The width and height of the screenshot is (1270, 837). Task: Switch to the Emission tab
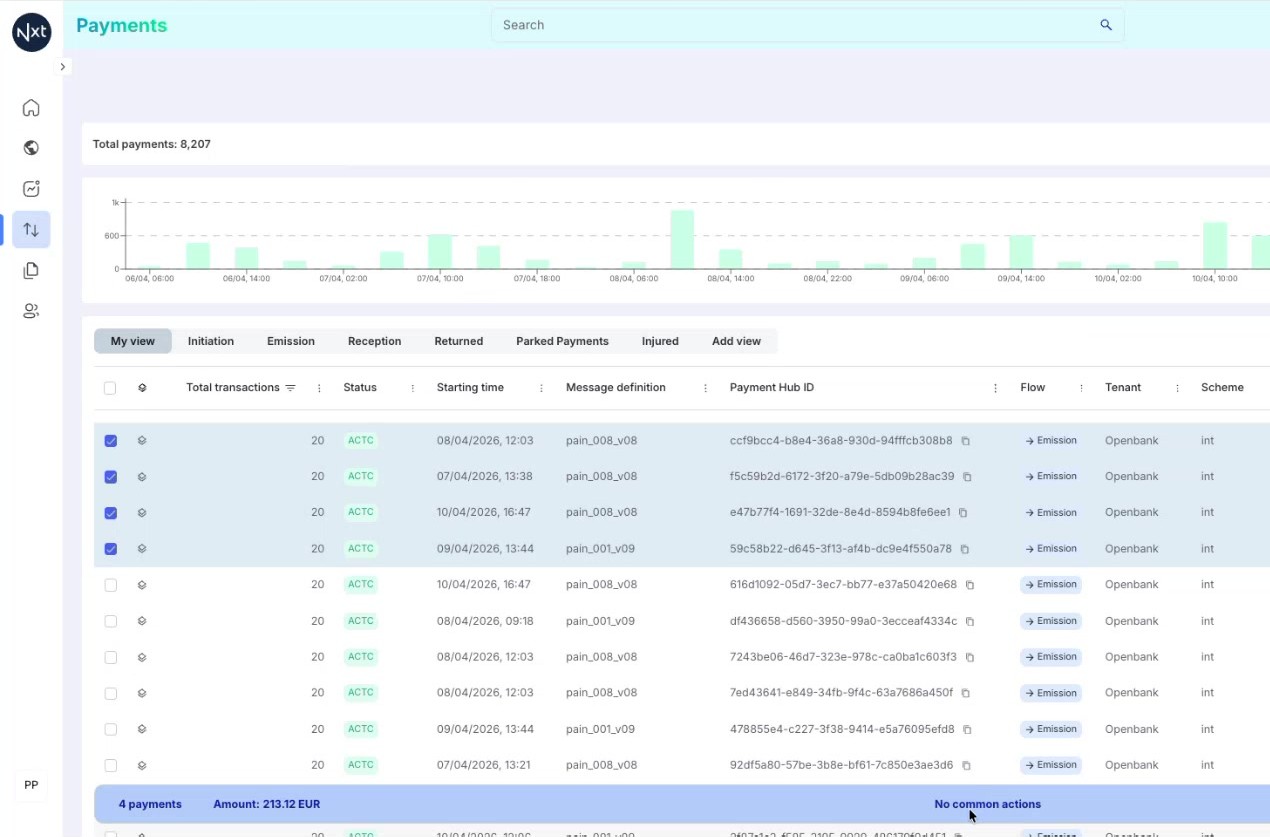tap(291, 341)
